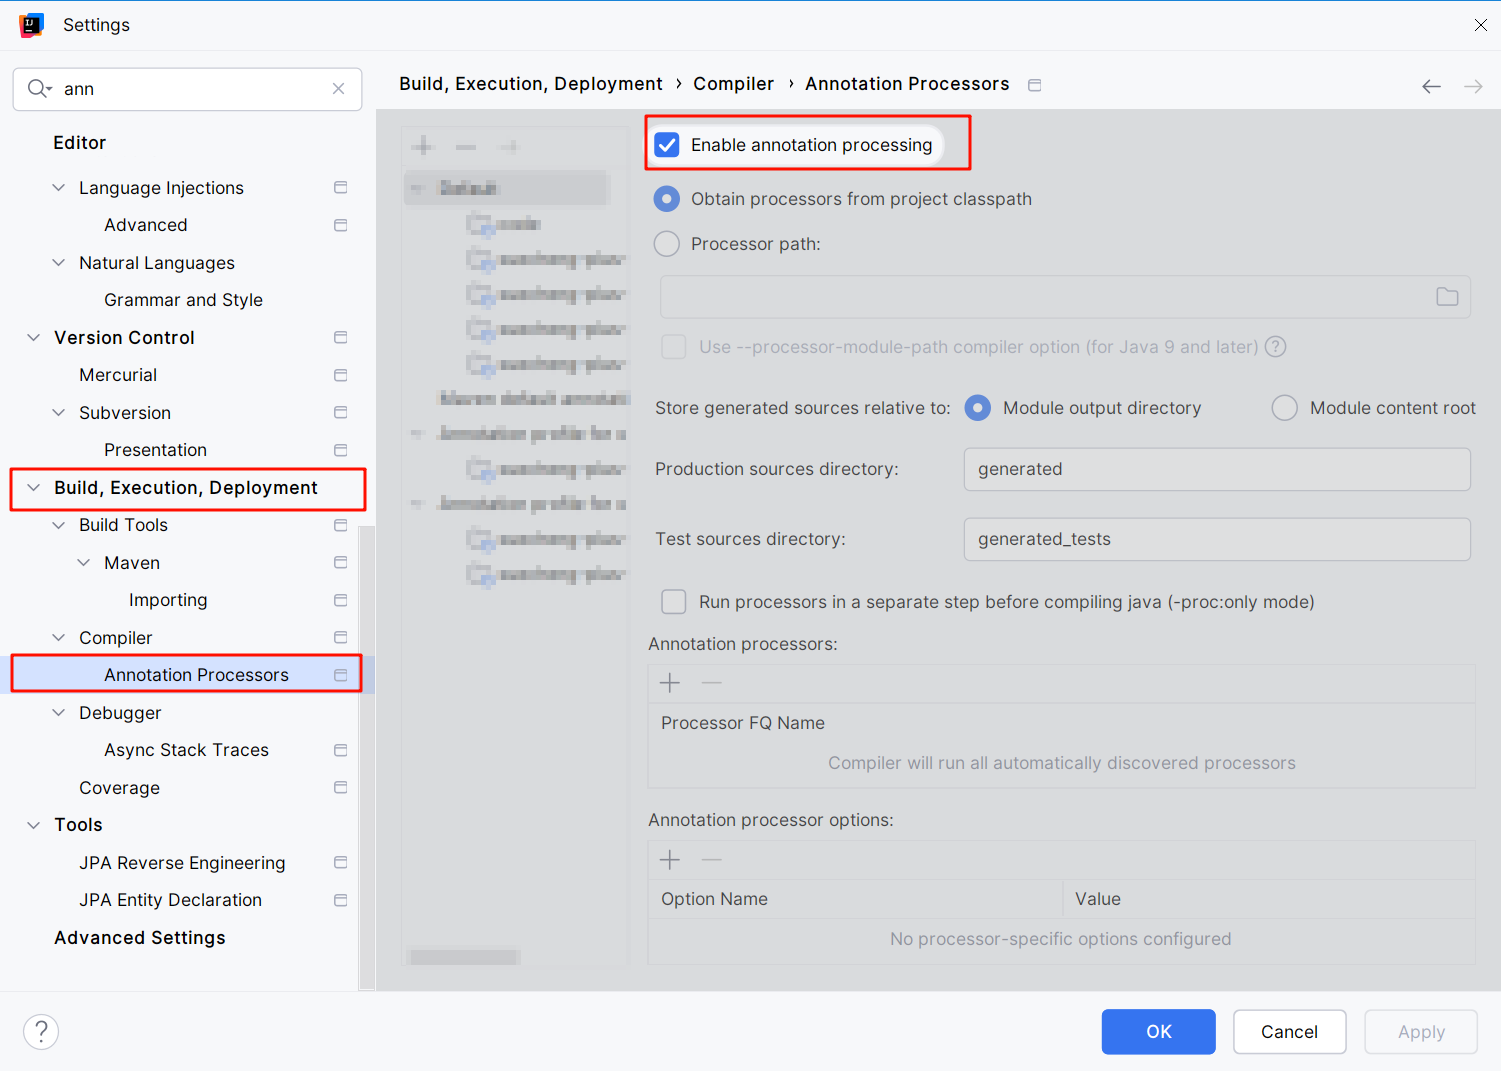Click project icon beside Maven
This screenshot has width=1501, height=1071.
341,563
